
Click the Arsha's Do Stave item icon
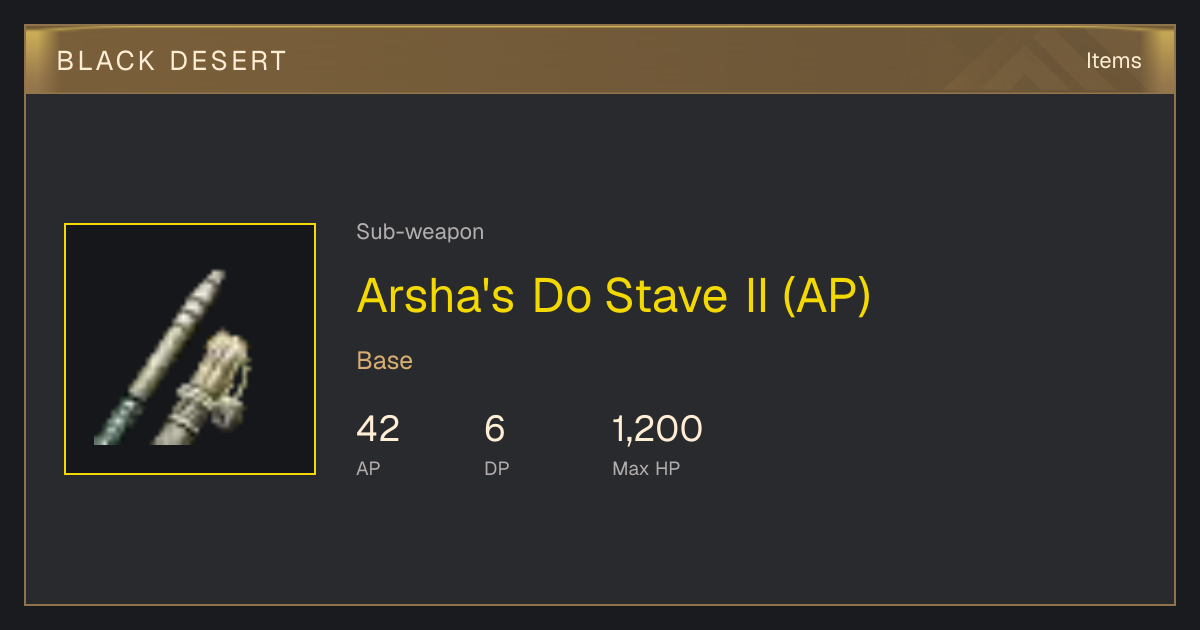coord(190,349)
